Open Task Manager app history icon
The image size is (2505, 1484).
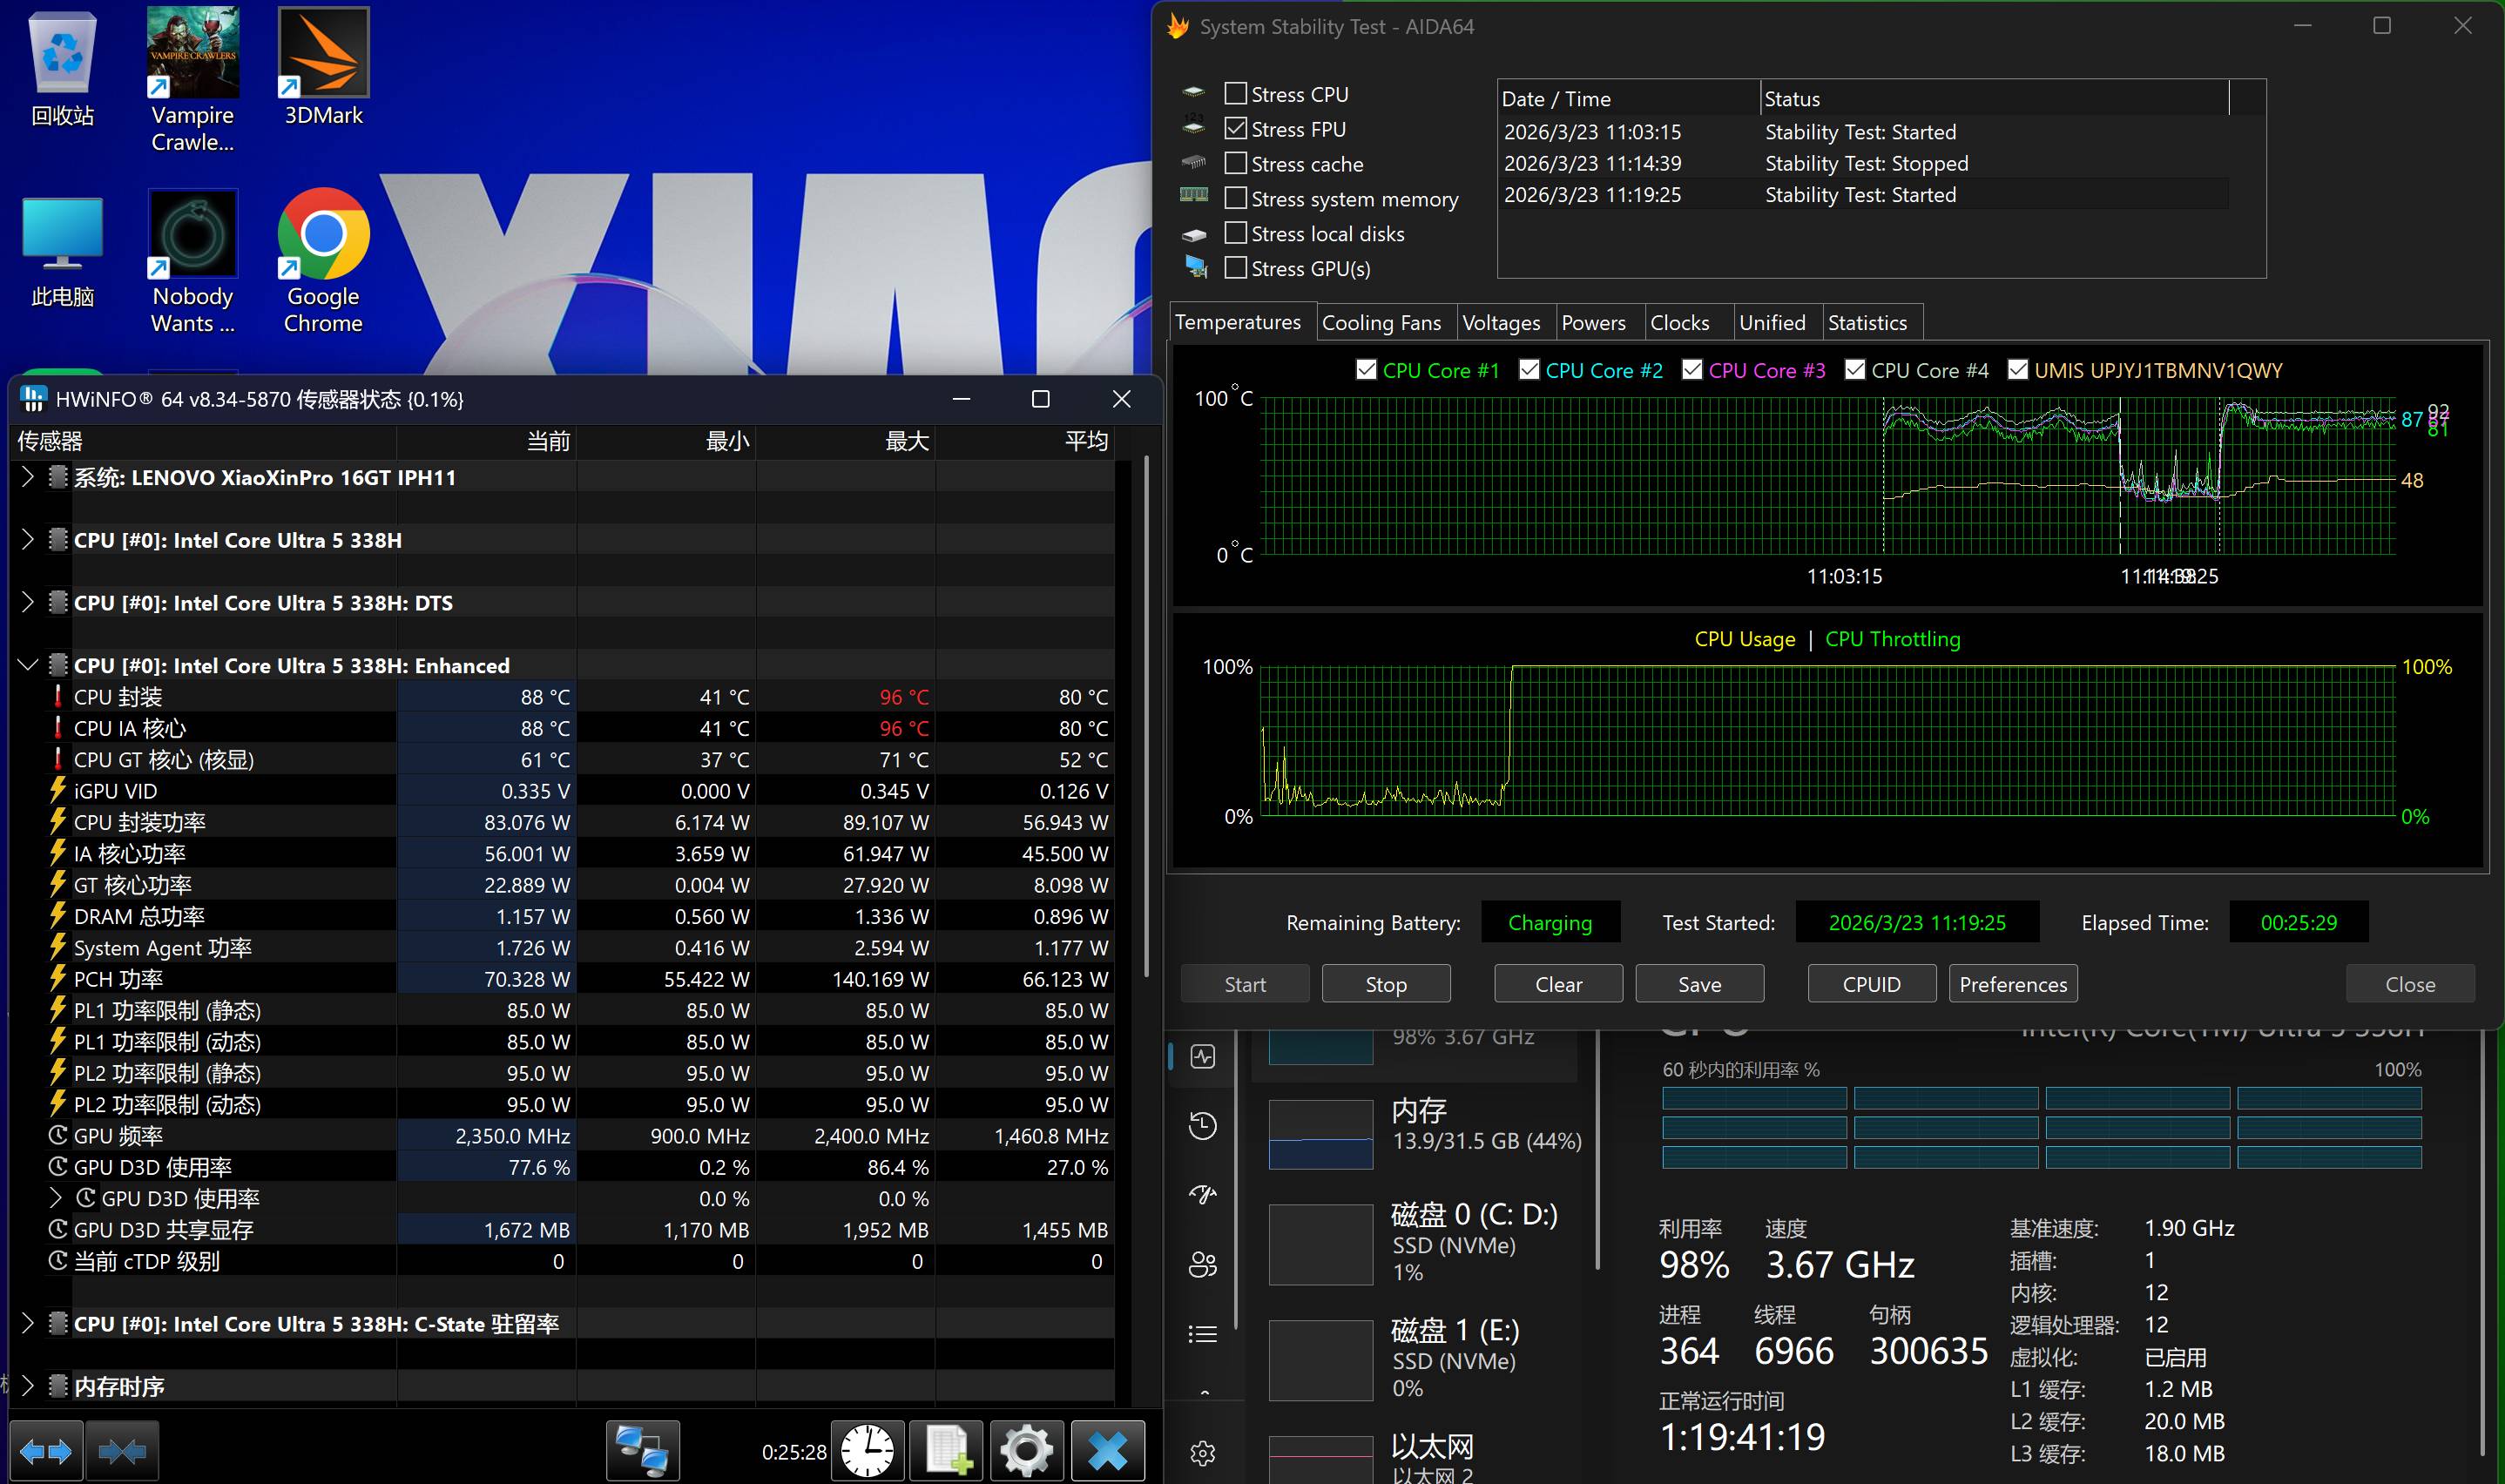1202,1126
